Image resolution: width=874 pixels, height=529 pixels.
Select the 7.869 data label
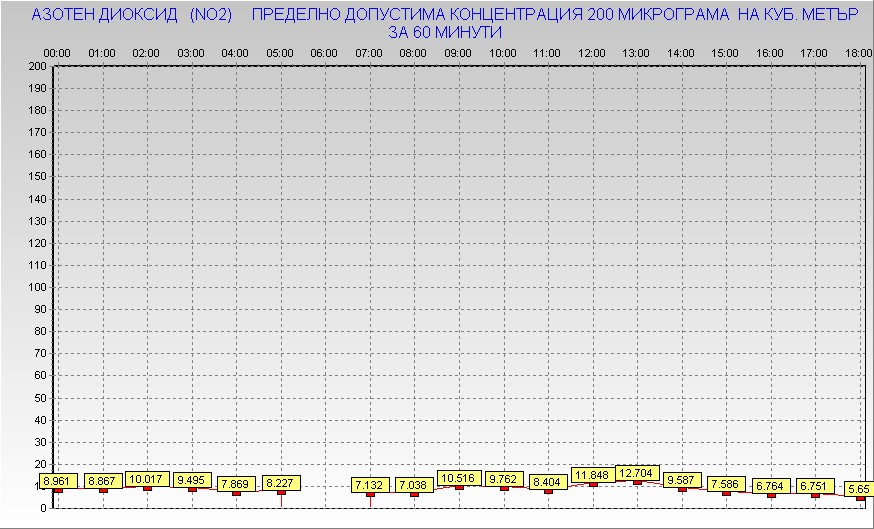pos(237,484)
